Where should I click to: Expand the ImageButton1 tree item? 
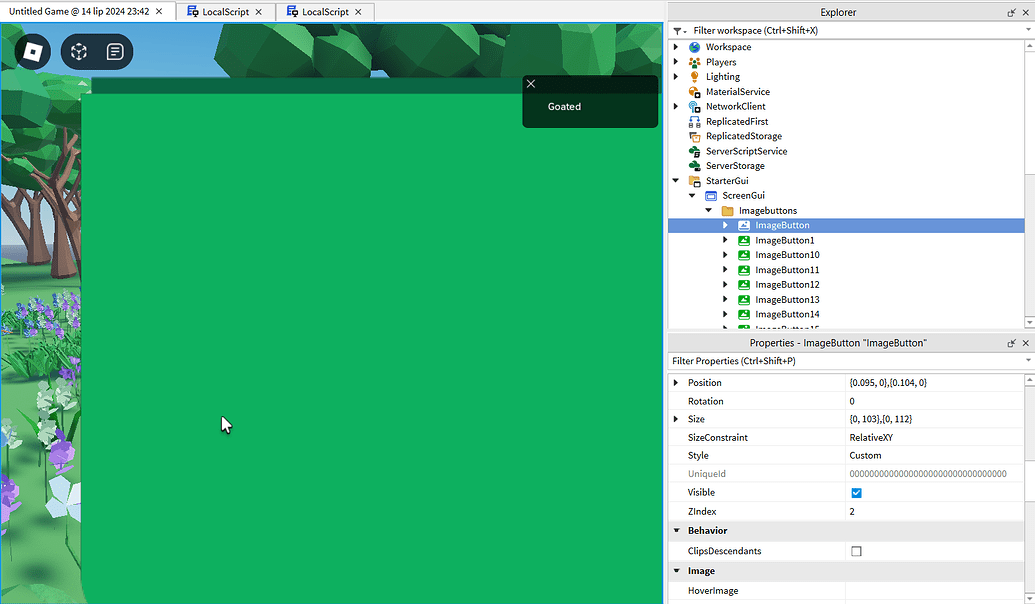725,240
